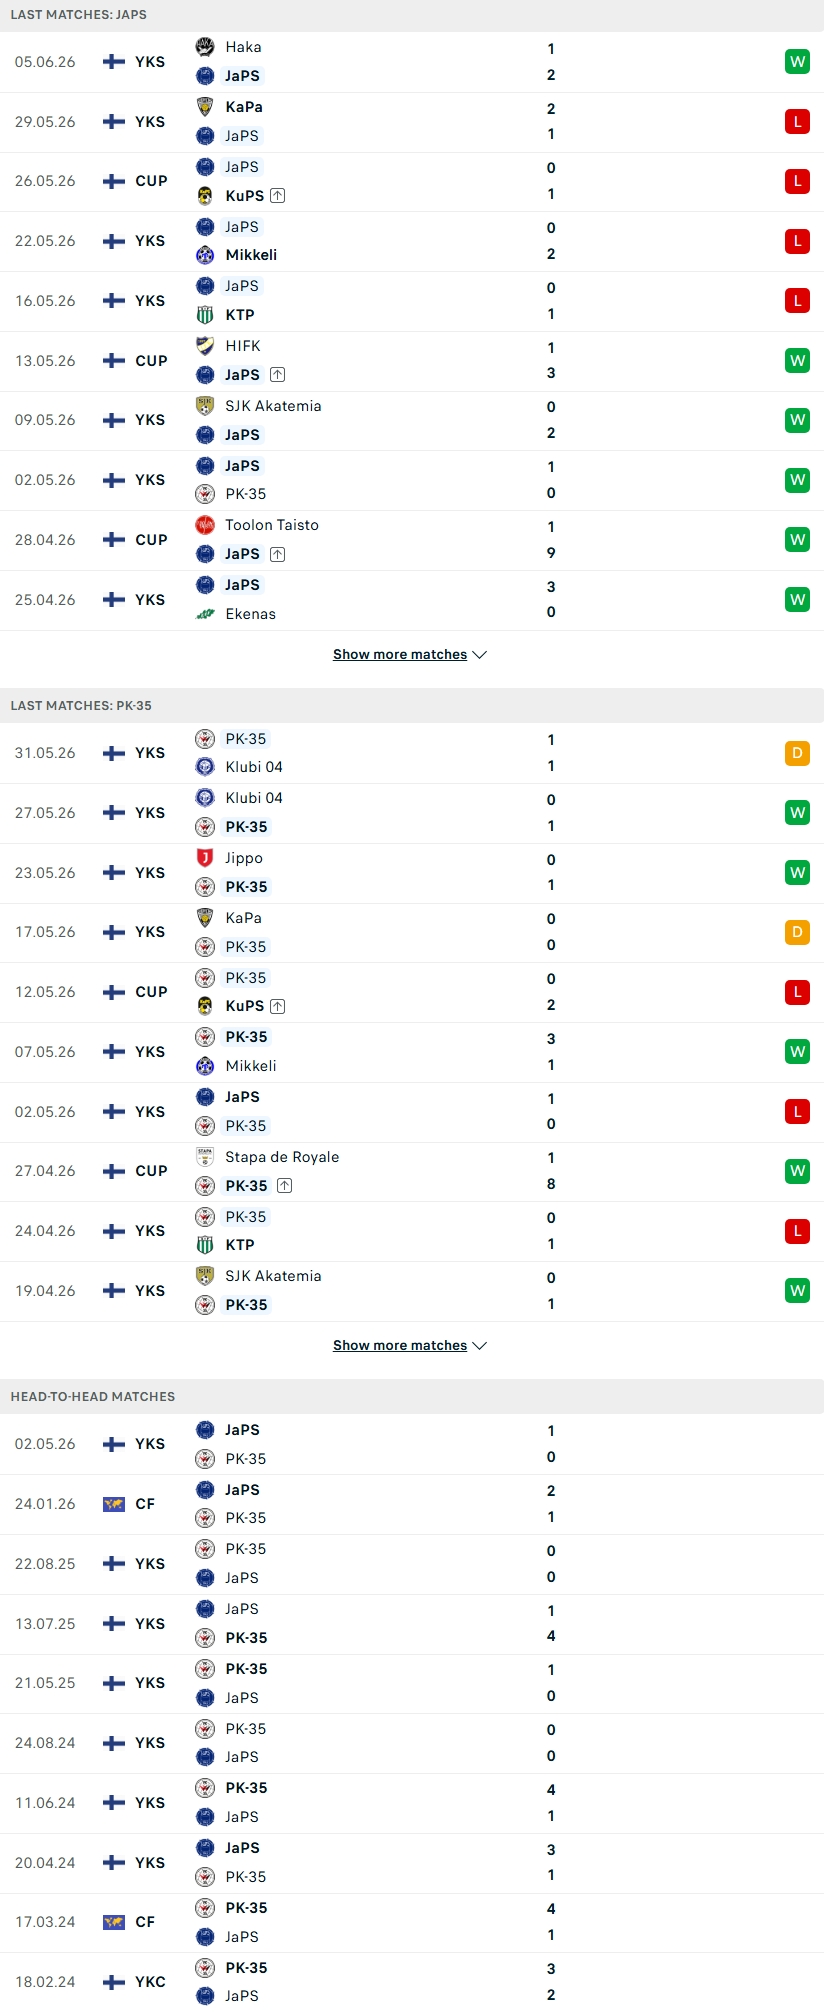
Task: Click PK-35 logo in 13.07.25 head-to-head
Action: pos(205,1638)
